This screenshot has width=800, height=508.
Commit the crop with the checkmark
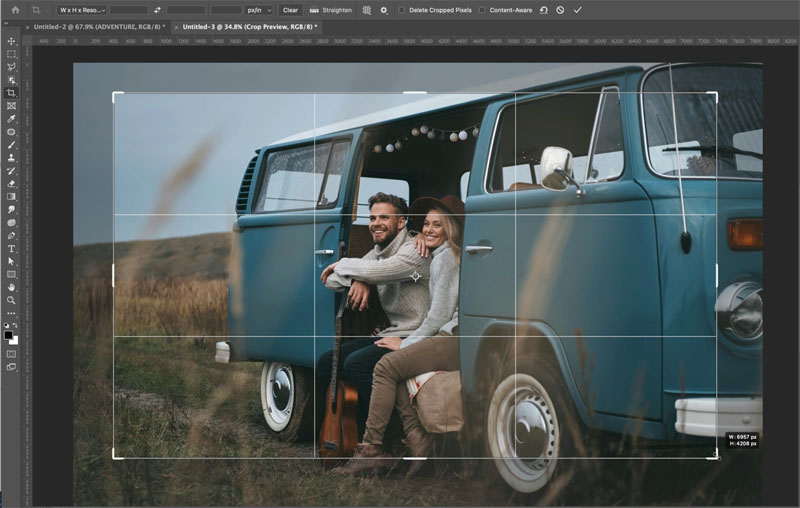[578, 10]
